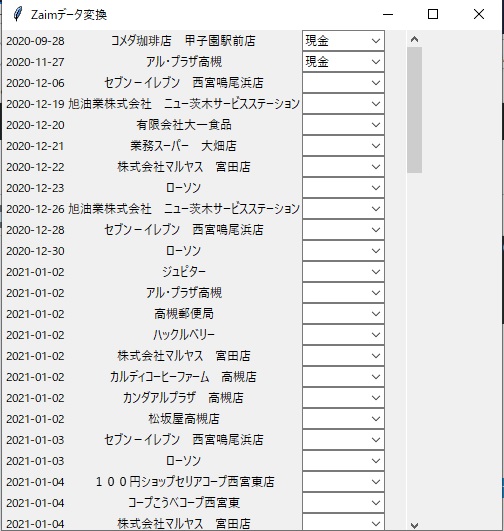The height and width of the screenshot is (531, 504).
Task: Minimize the Zaimデータ変換 window
Action: point(388,14)
